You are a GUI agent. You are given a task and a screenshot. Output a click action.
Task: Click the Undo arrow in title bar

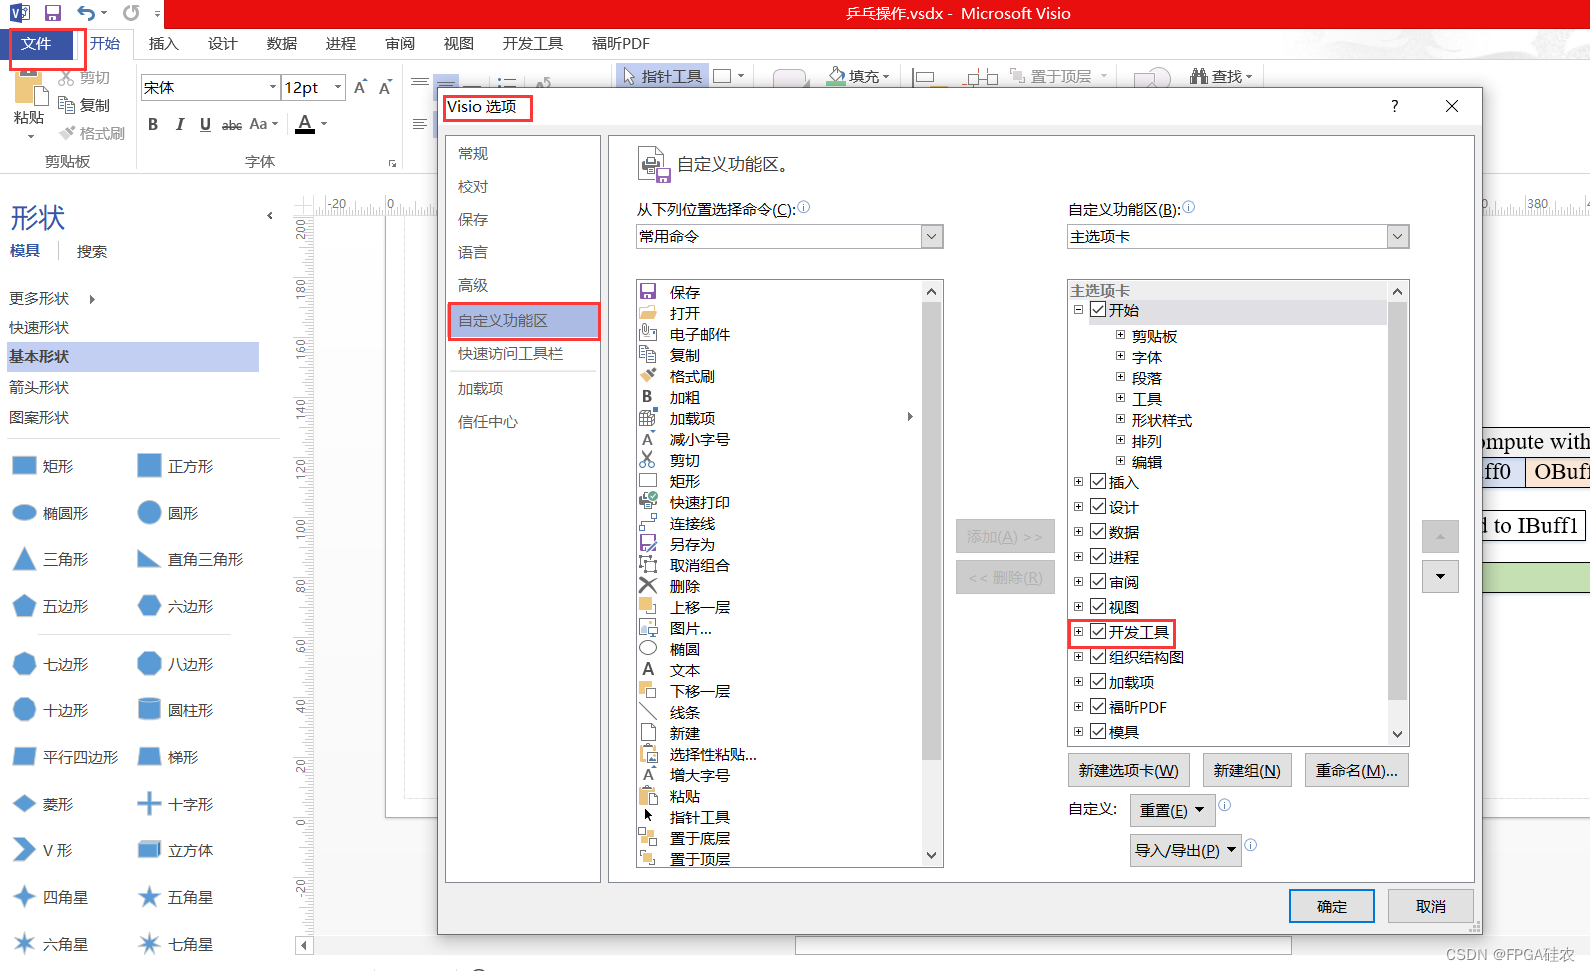coord(86,13)
